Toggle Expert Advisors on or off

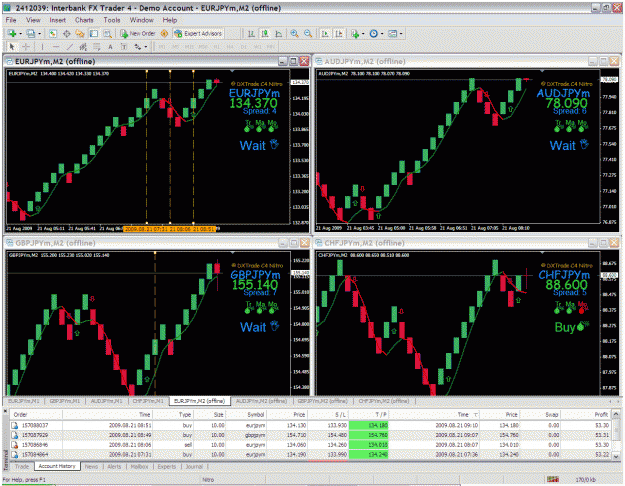(198, 33)
